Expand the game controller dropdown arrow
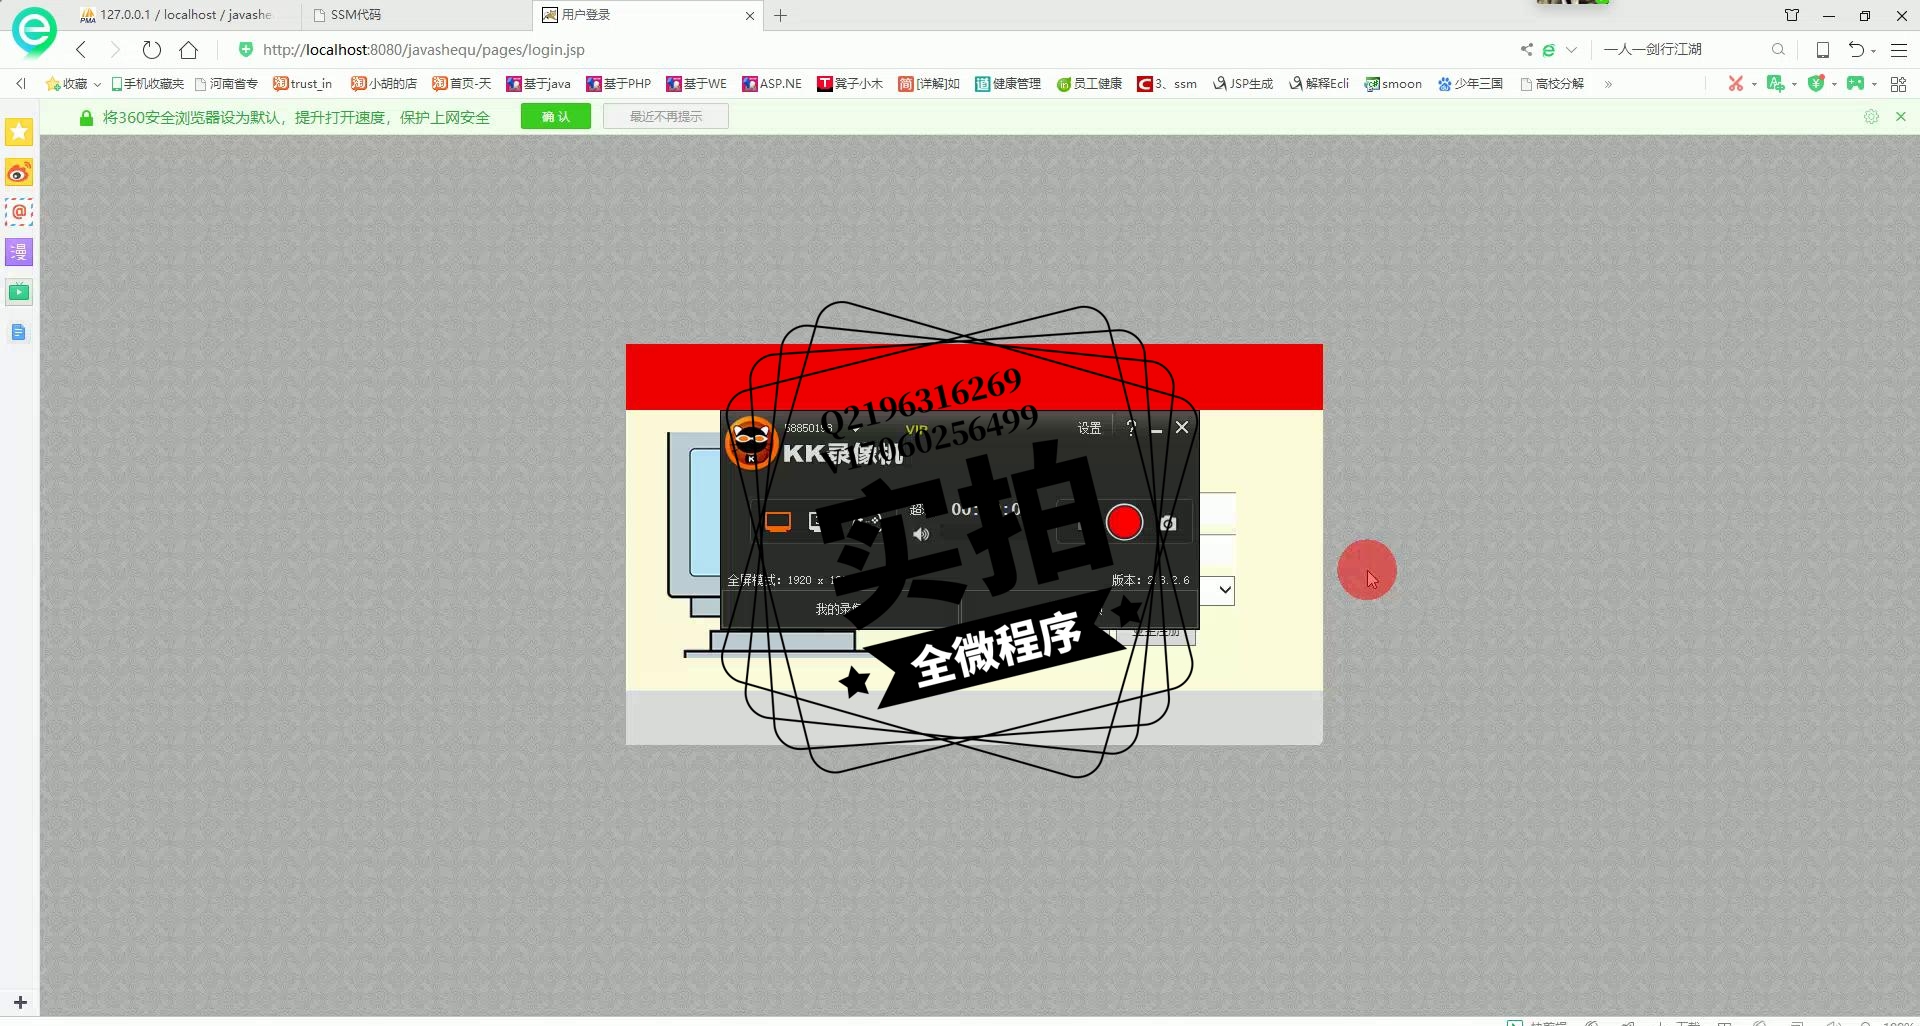The image size is (1920, 1026). click(1874, 84)
